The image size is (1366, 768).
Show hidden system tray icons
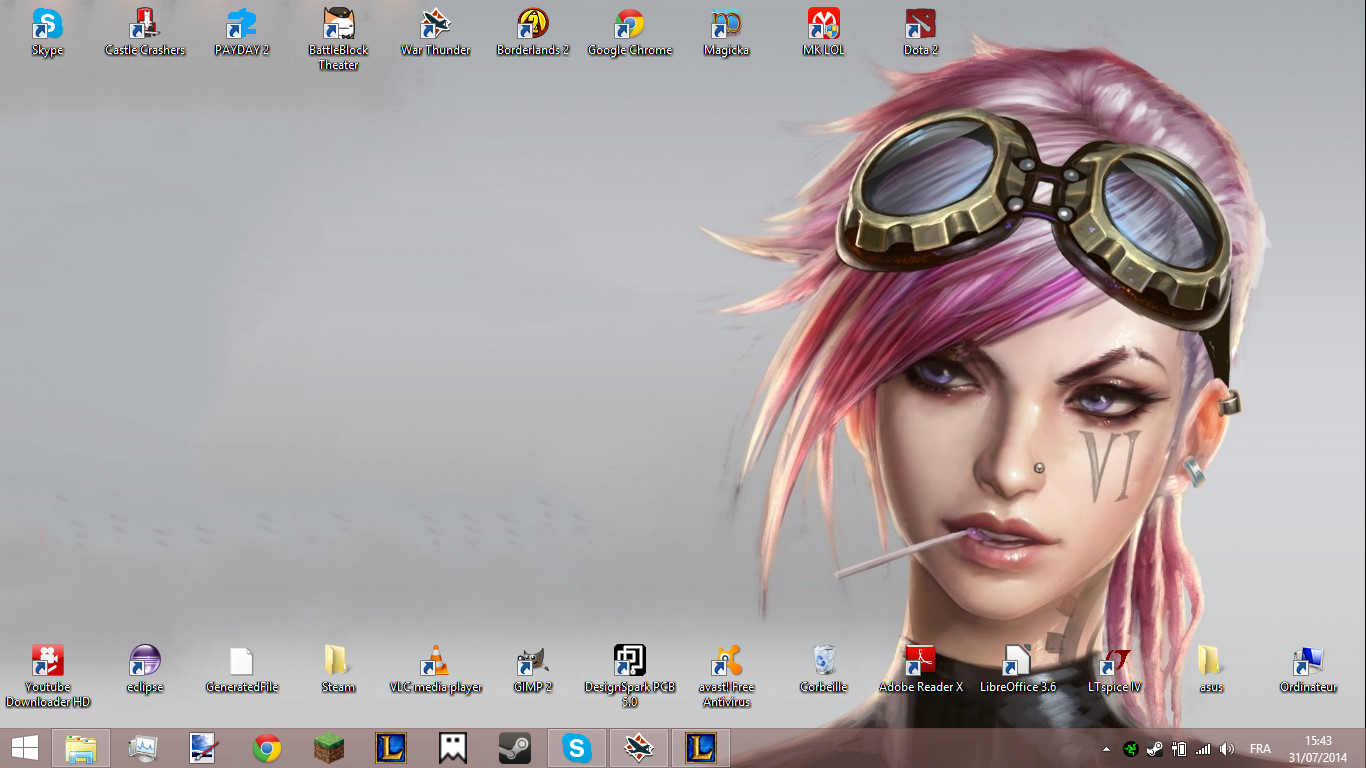click(x=1106, y=748)
